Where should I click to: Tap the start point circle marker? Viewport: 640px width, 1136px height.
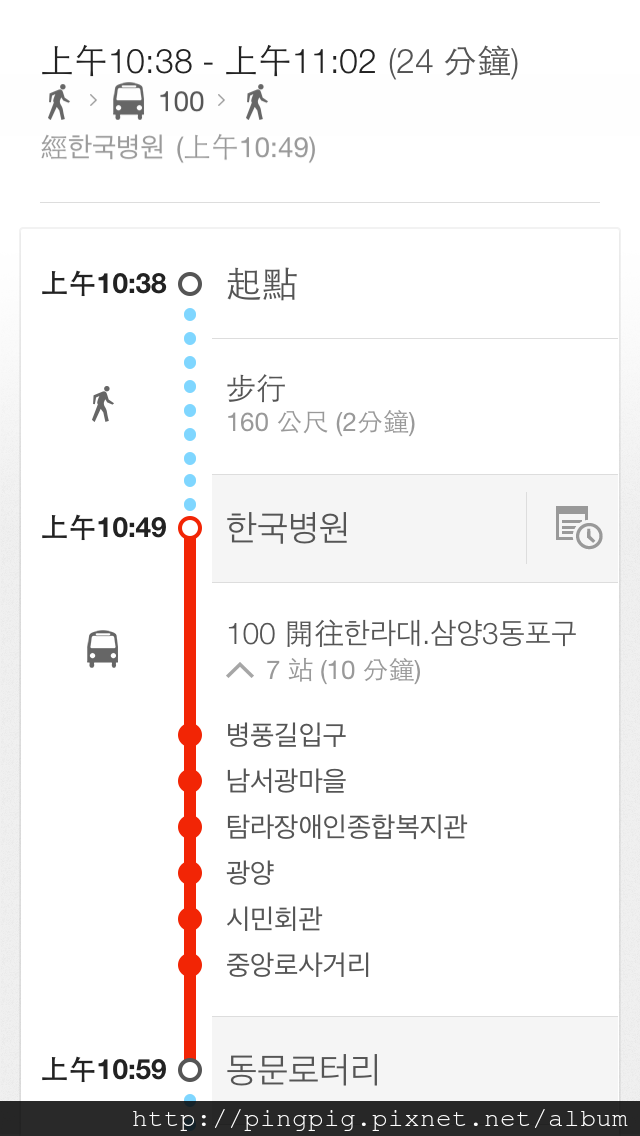(190, 284)
